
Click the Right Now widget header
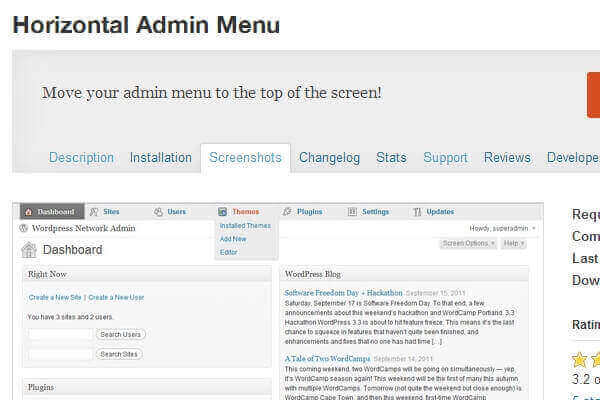tap(147, 274)
